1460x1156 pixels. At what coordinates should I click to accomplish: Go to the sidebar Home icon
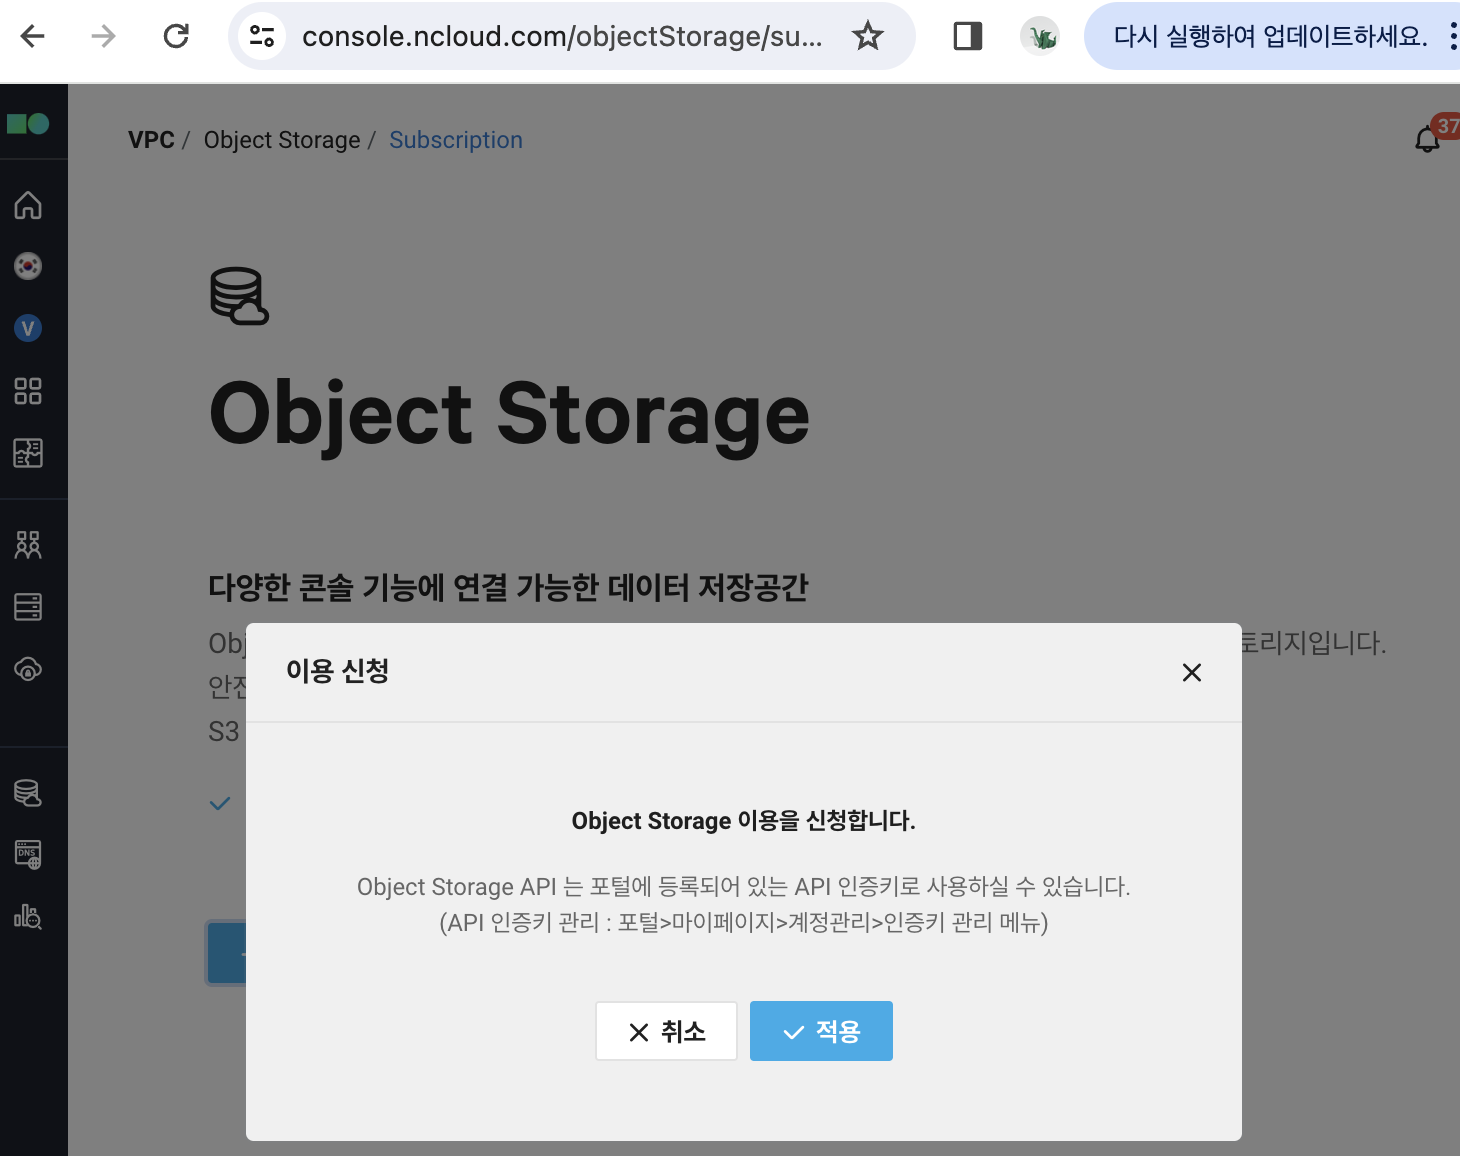pyautogui.click(x=28, y=205)
